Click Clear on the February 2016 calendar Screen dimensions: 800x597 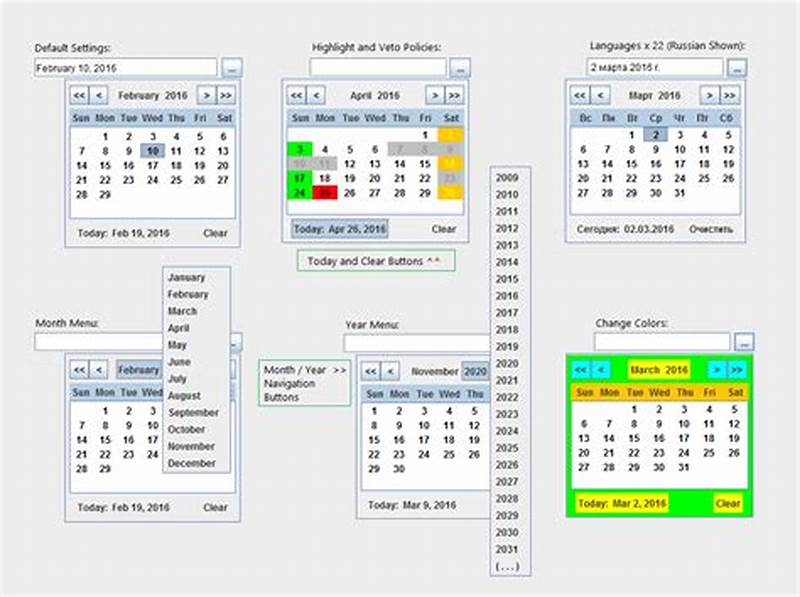[x=216, y=232]
